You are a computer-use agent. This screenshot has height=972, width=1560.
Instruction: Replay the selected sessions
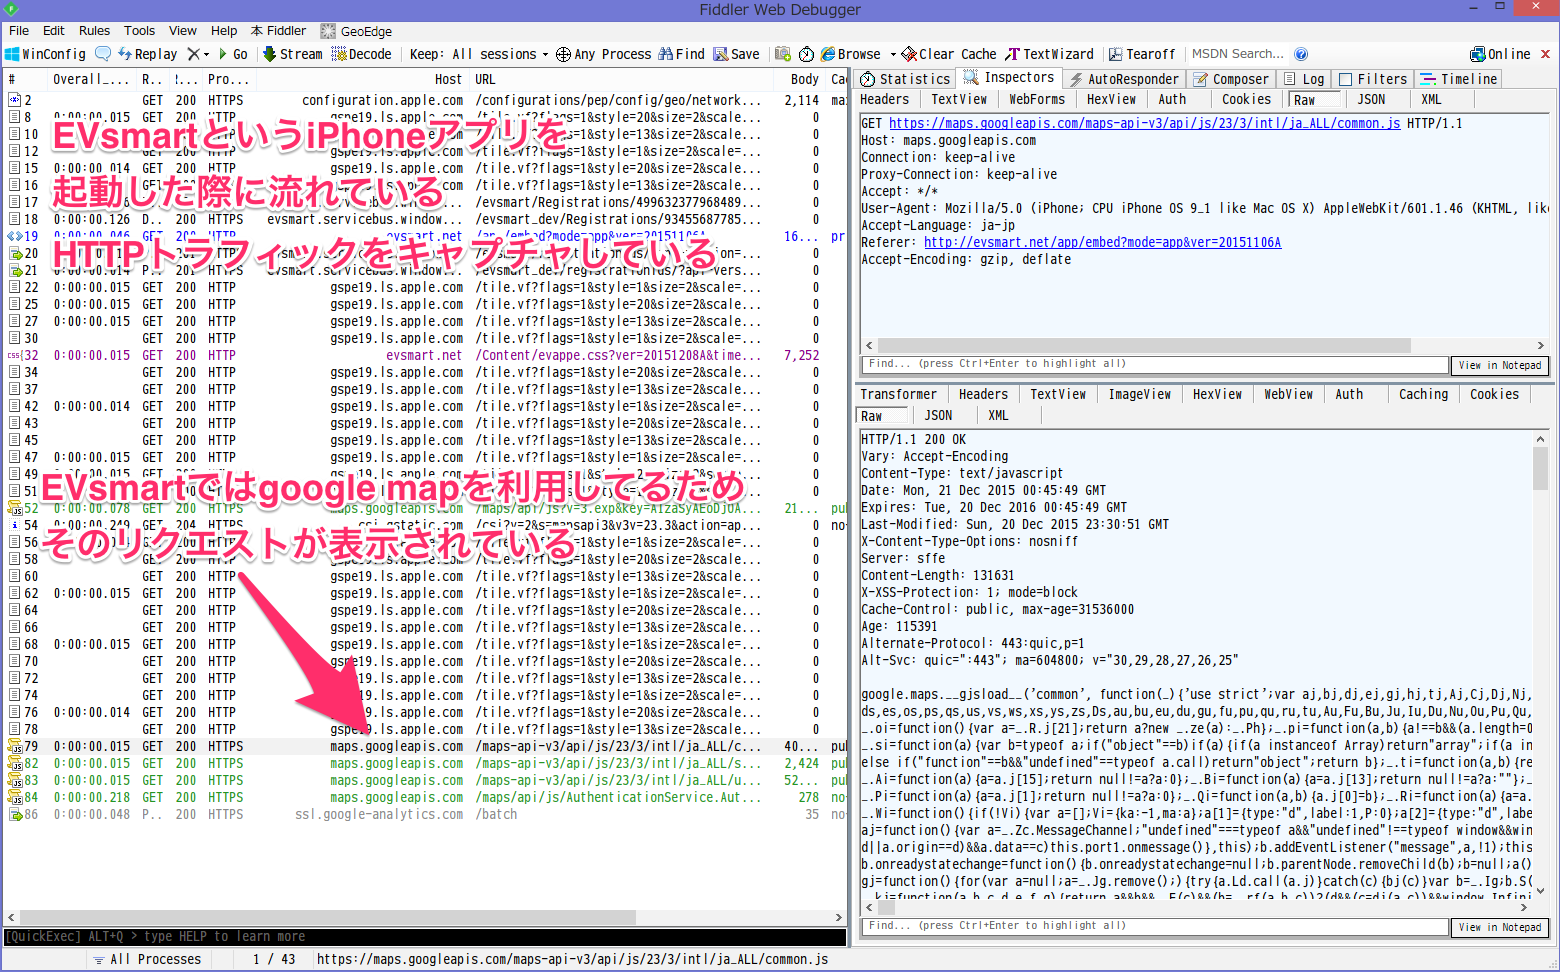click(x=147, y=54)
